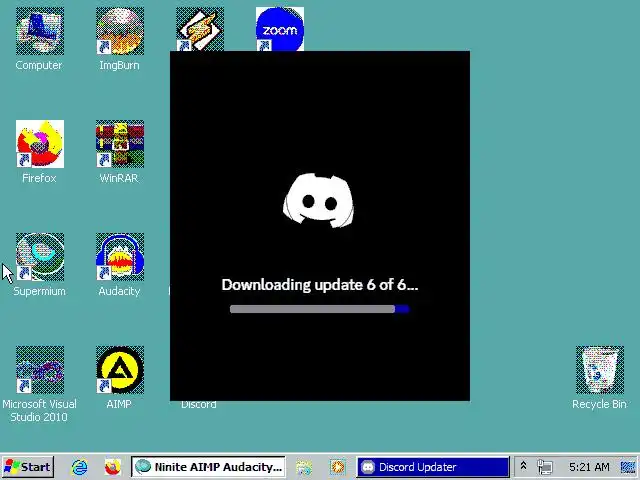Viewport: 640px width, 480px height.
Task: Click the show desktop icon beside the clock
Action: tap(628, 467)
